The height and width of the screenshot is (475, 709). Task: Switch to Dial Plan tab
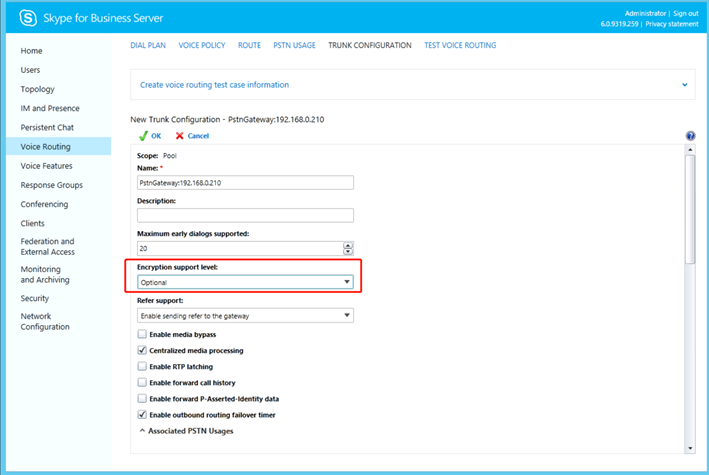pyautogui.click(x=148, y=45)
